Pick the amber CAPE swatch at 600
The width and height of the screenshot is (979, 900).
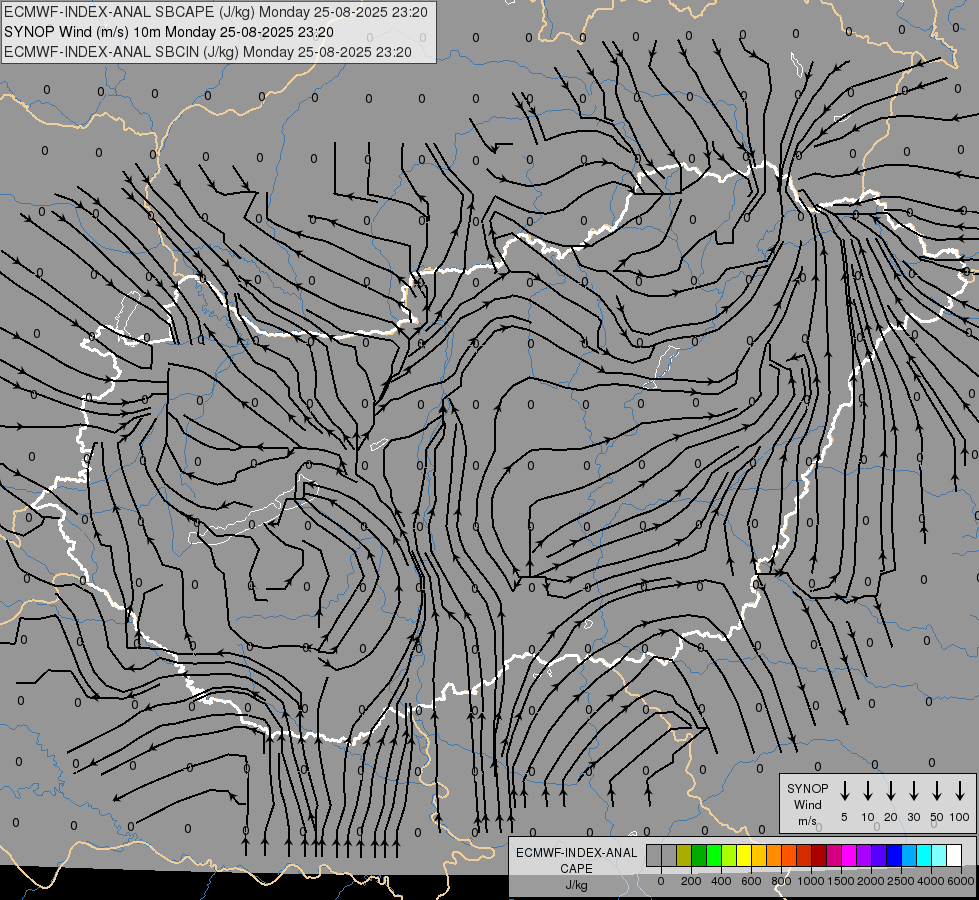(x=759, y=855)
